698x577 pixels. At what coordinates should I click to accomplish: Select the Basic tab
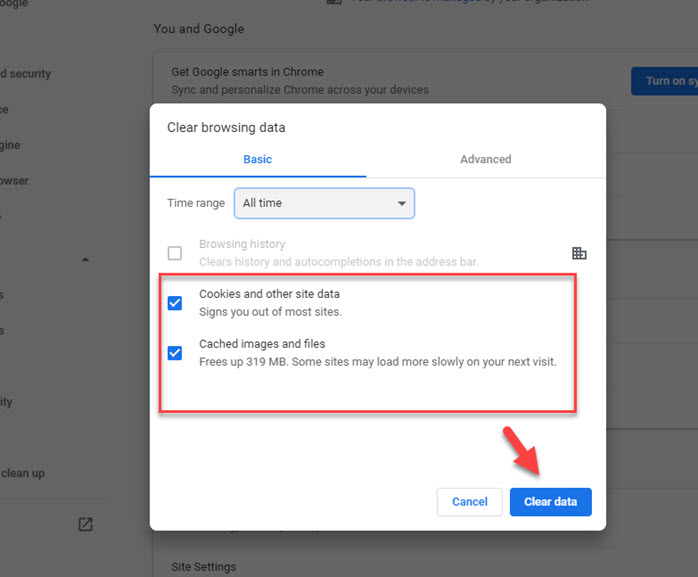pos(258,159)
